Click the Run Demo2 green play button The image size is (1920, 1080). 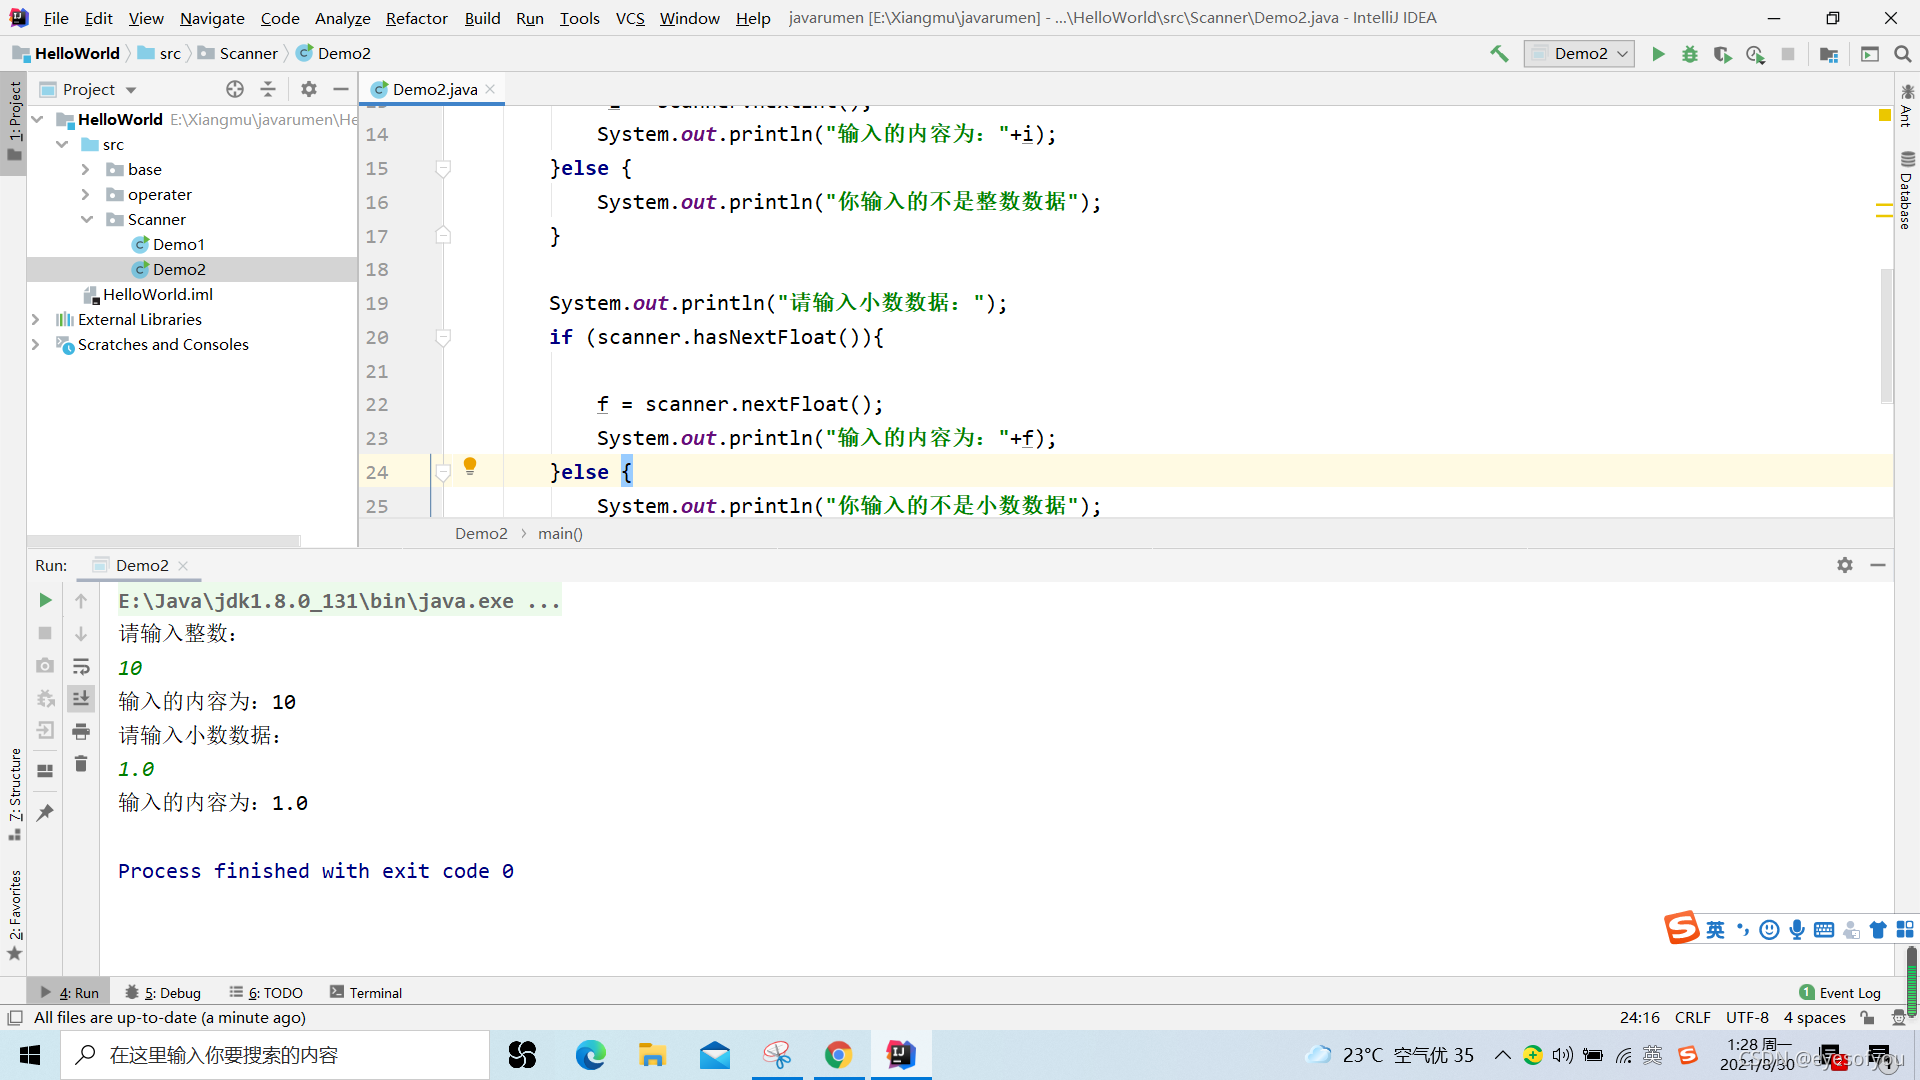[1658, 53]
